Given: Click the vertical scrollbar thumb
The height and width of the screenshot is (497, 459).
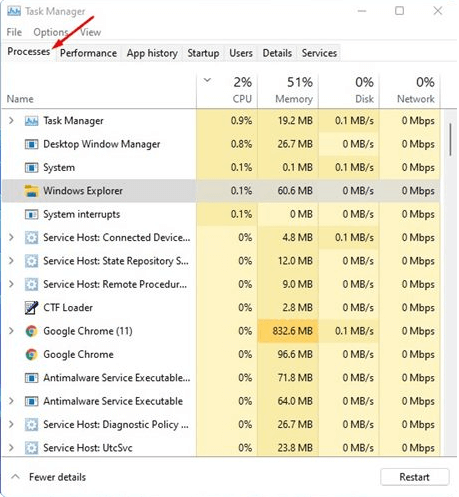Looking at the screenshot, I should [450, 139].
